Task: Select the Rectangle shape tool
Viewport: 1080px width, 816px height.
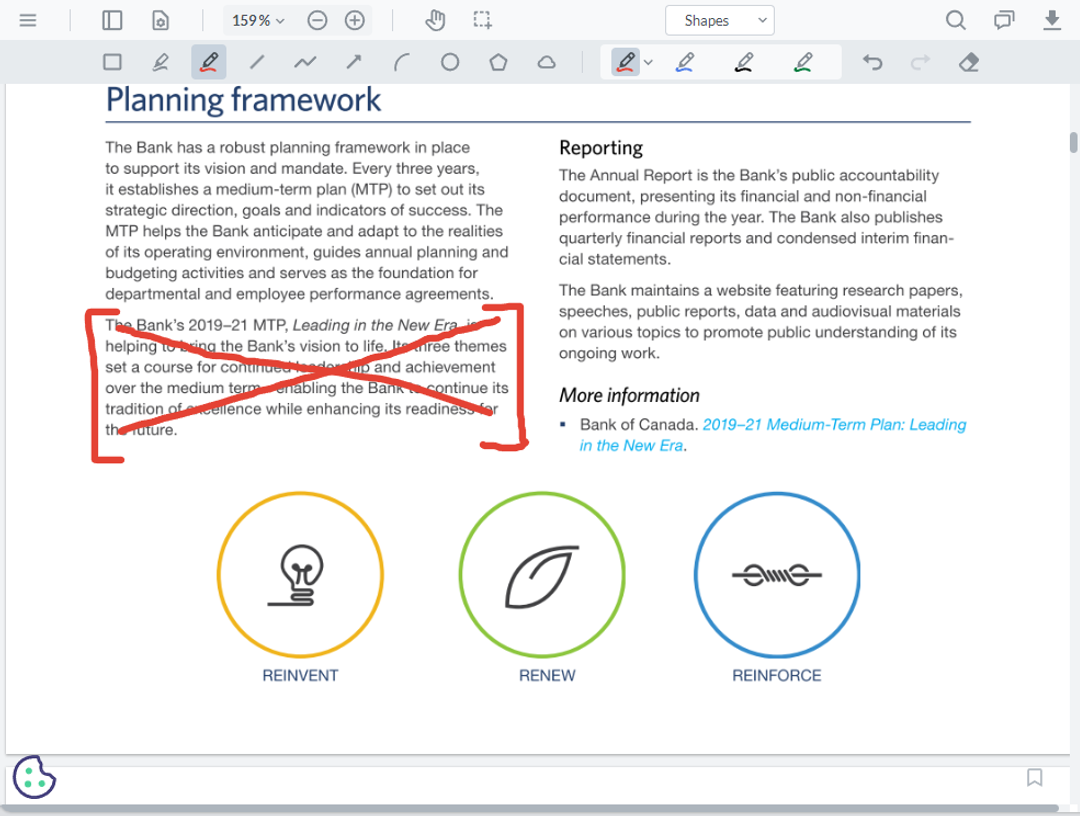Action: coord(112,61)
